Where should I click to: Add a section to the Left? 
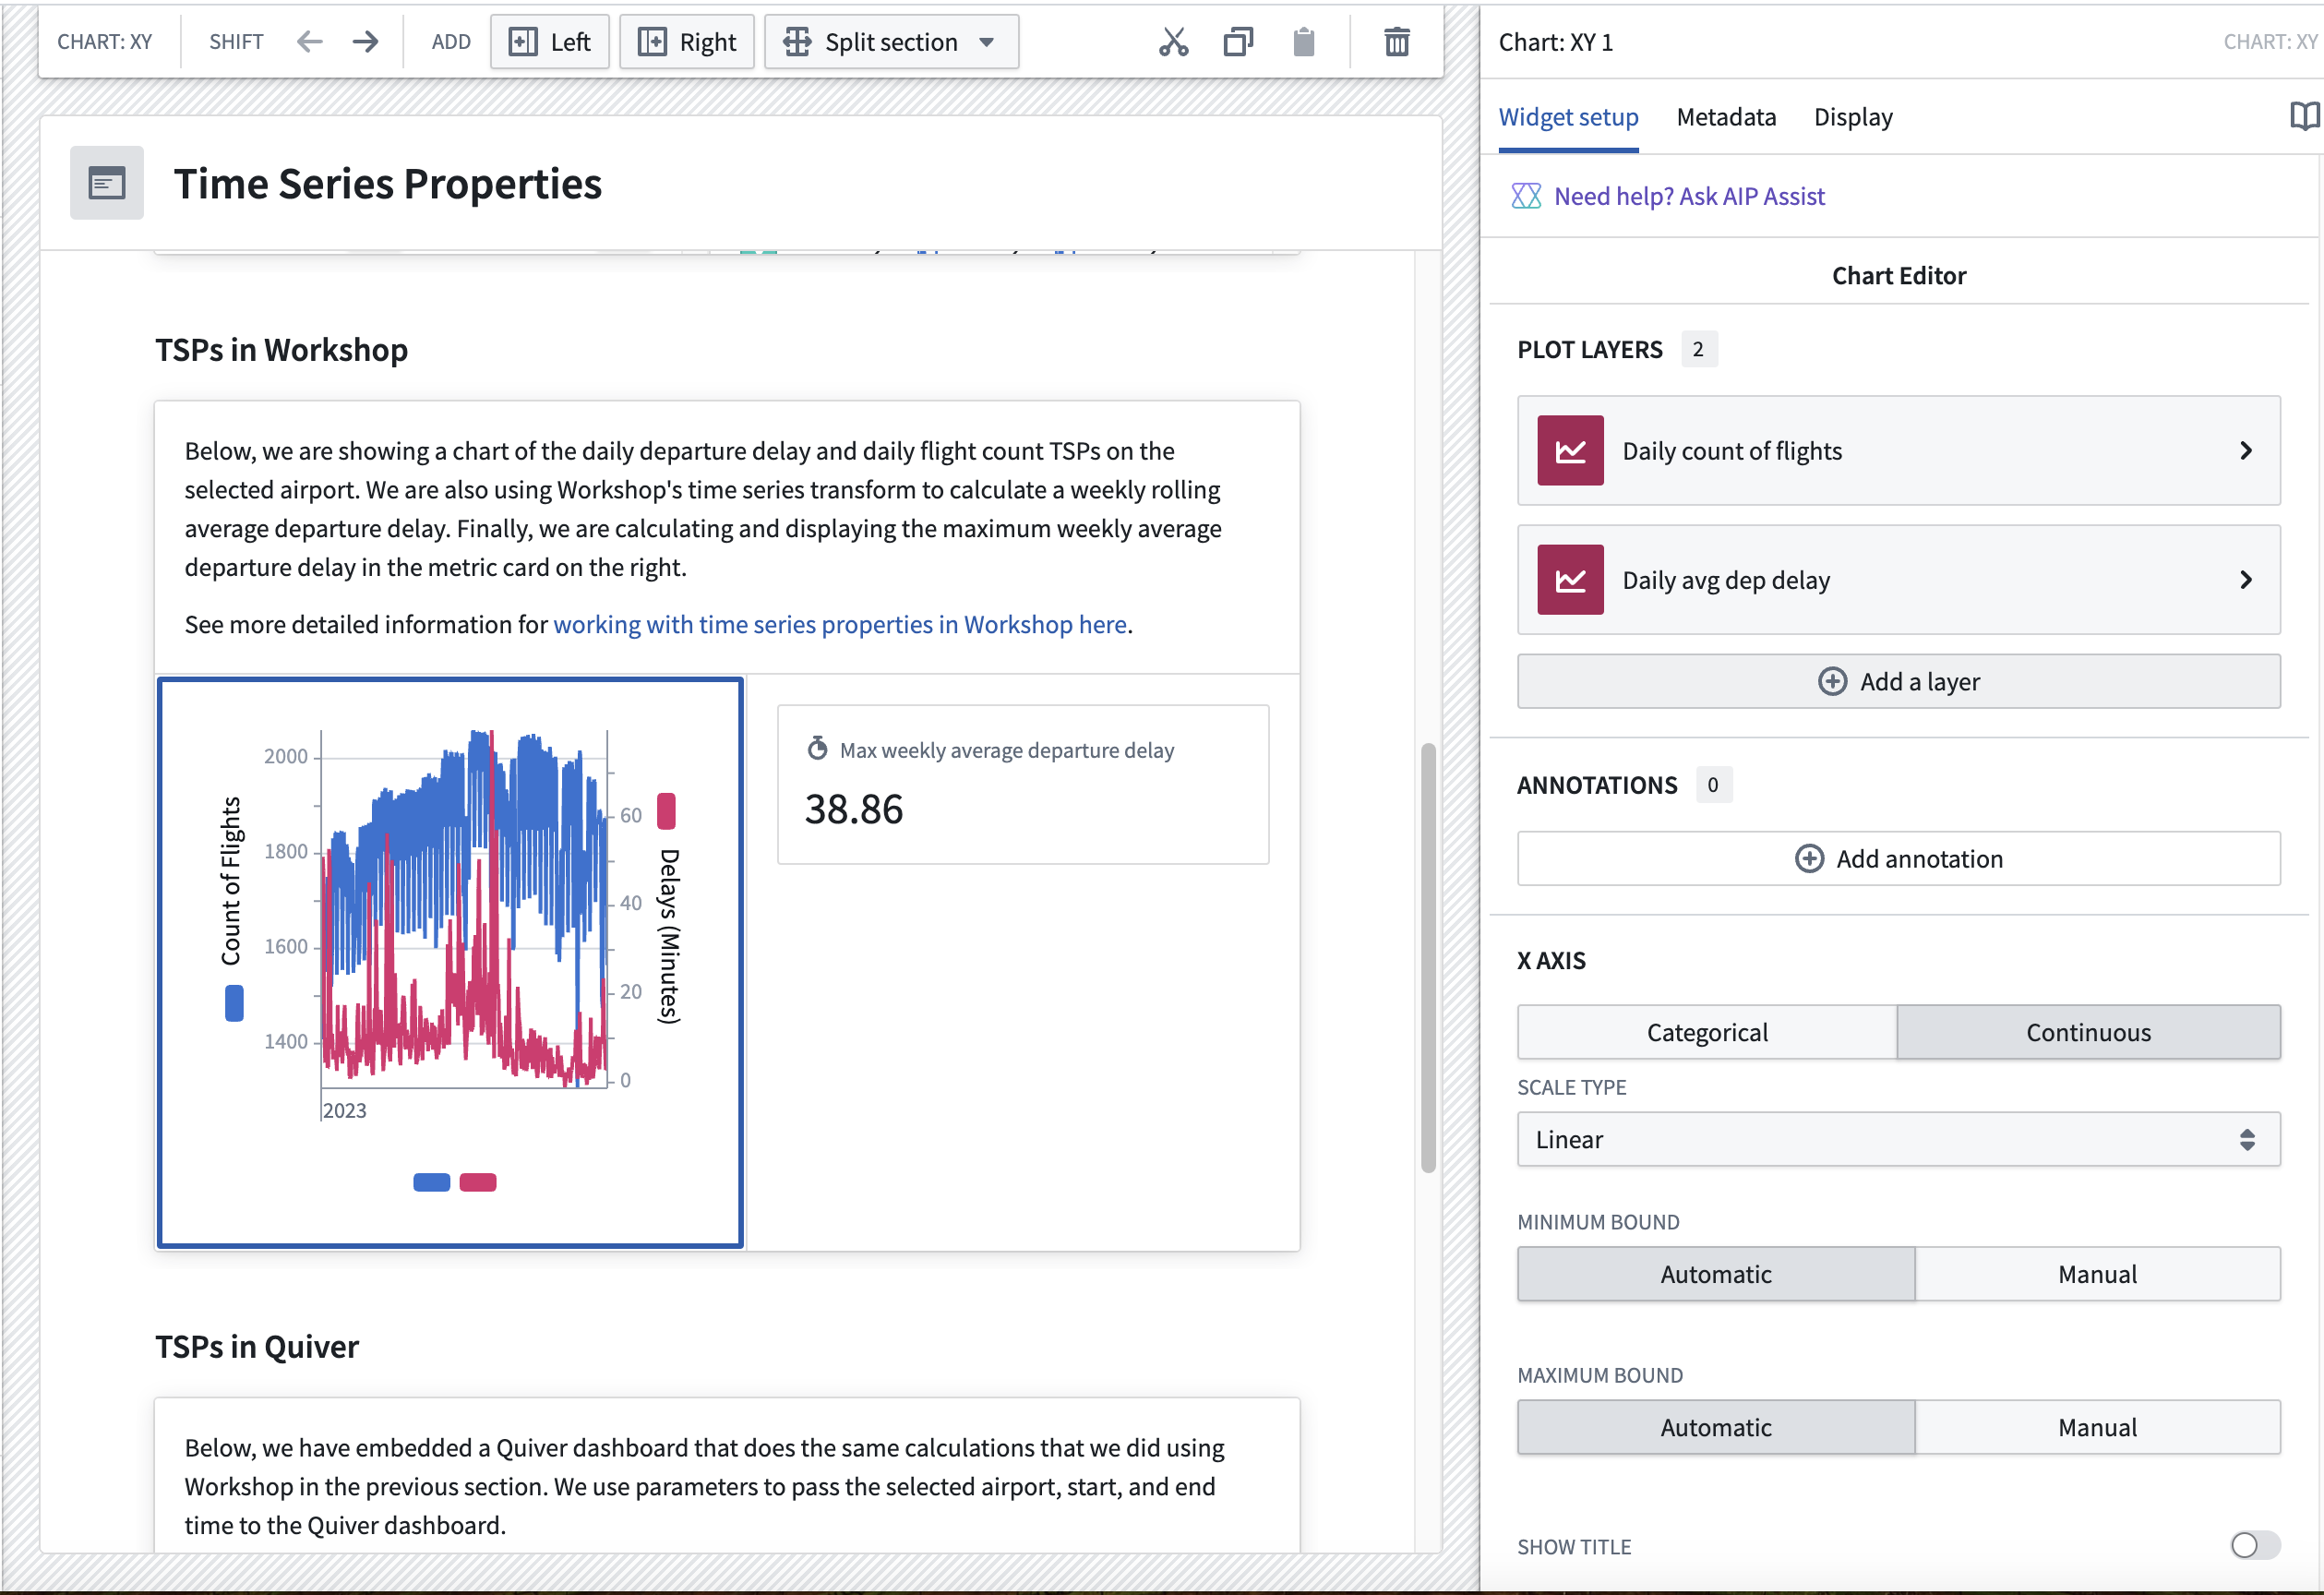550,42
